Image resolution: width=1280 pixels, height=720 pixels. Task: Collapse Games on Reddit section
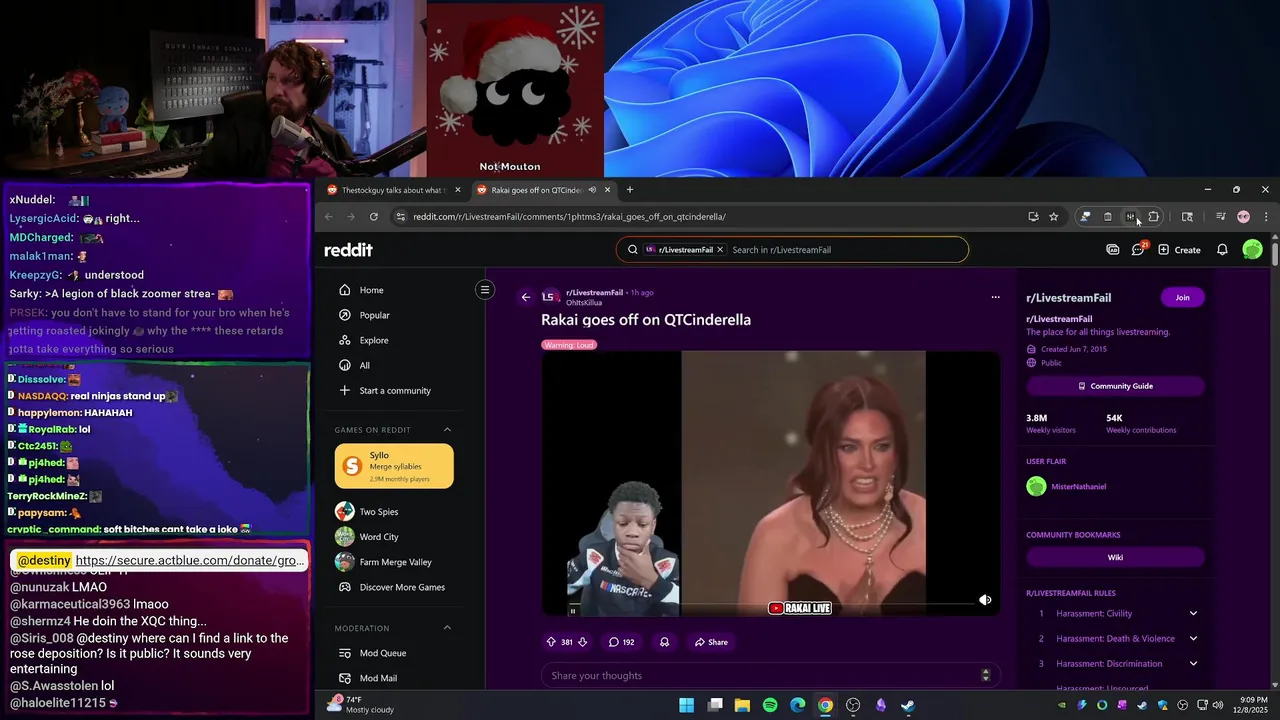pos(447,430)
